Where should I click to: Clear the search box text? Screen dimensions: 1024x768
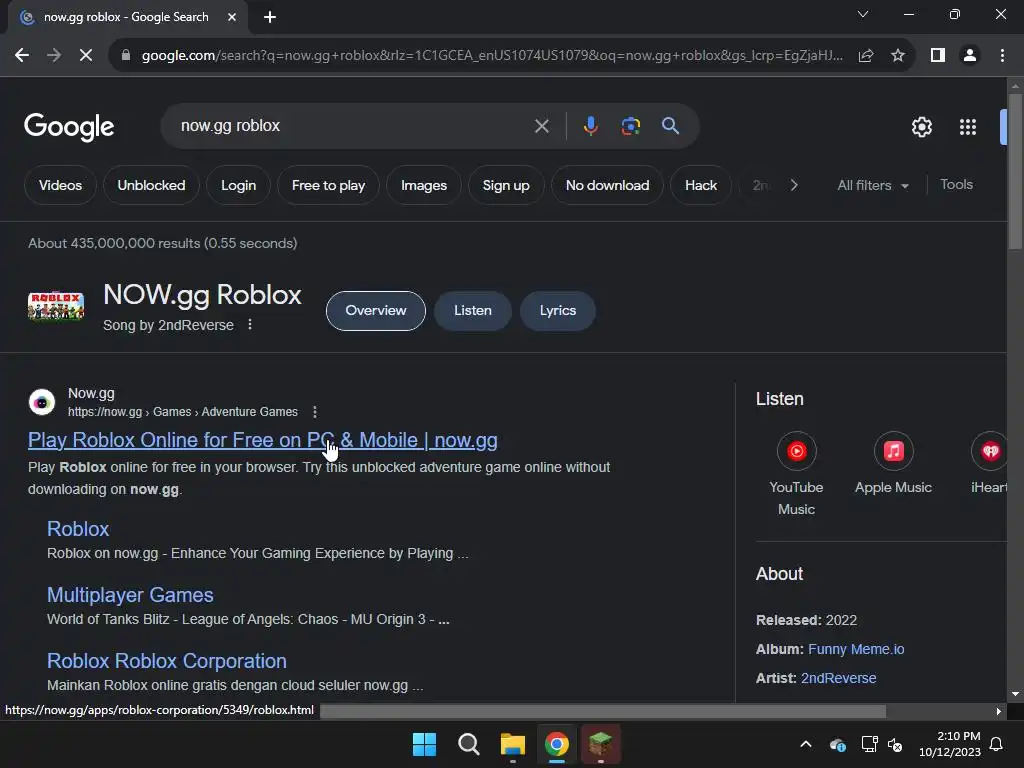click(x=541, y=126)
